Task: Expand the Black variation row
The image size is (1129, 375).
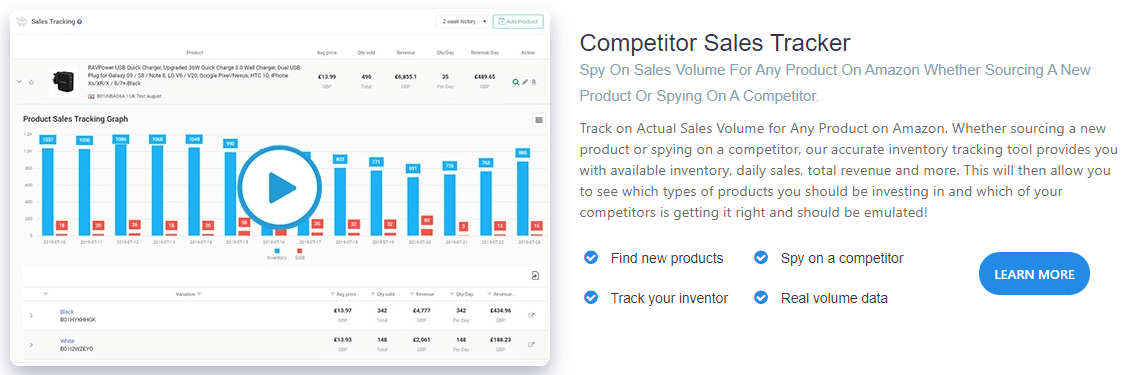Action: point(31,315)
